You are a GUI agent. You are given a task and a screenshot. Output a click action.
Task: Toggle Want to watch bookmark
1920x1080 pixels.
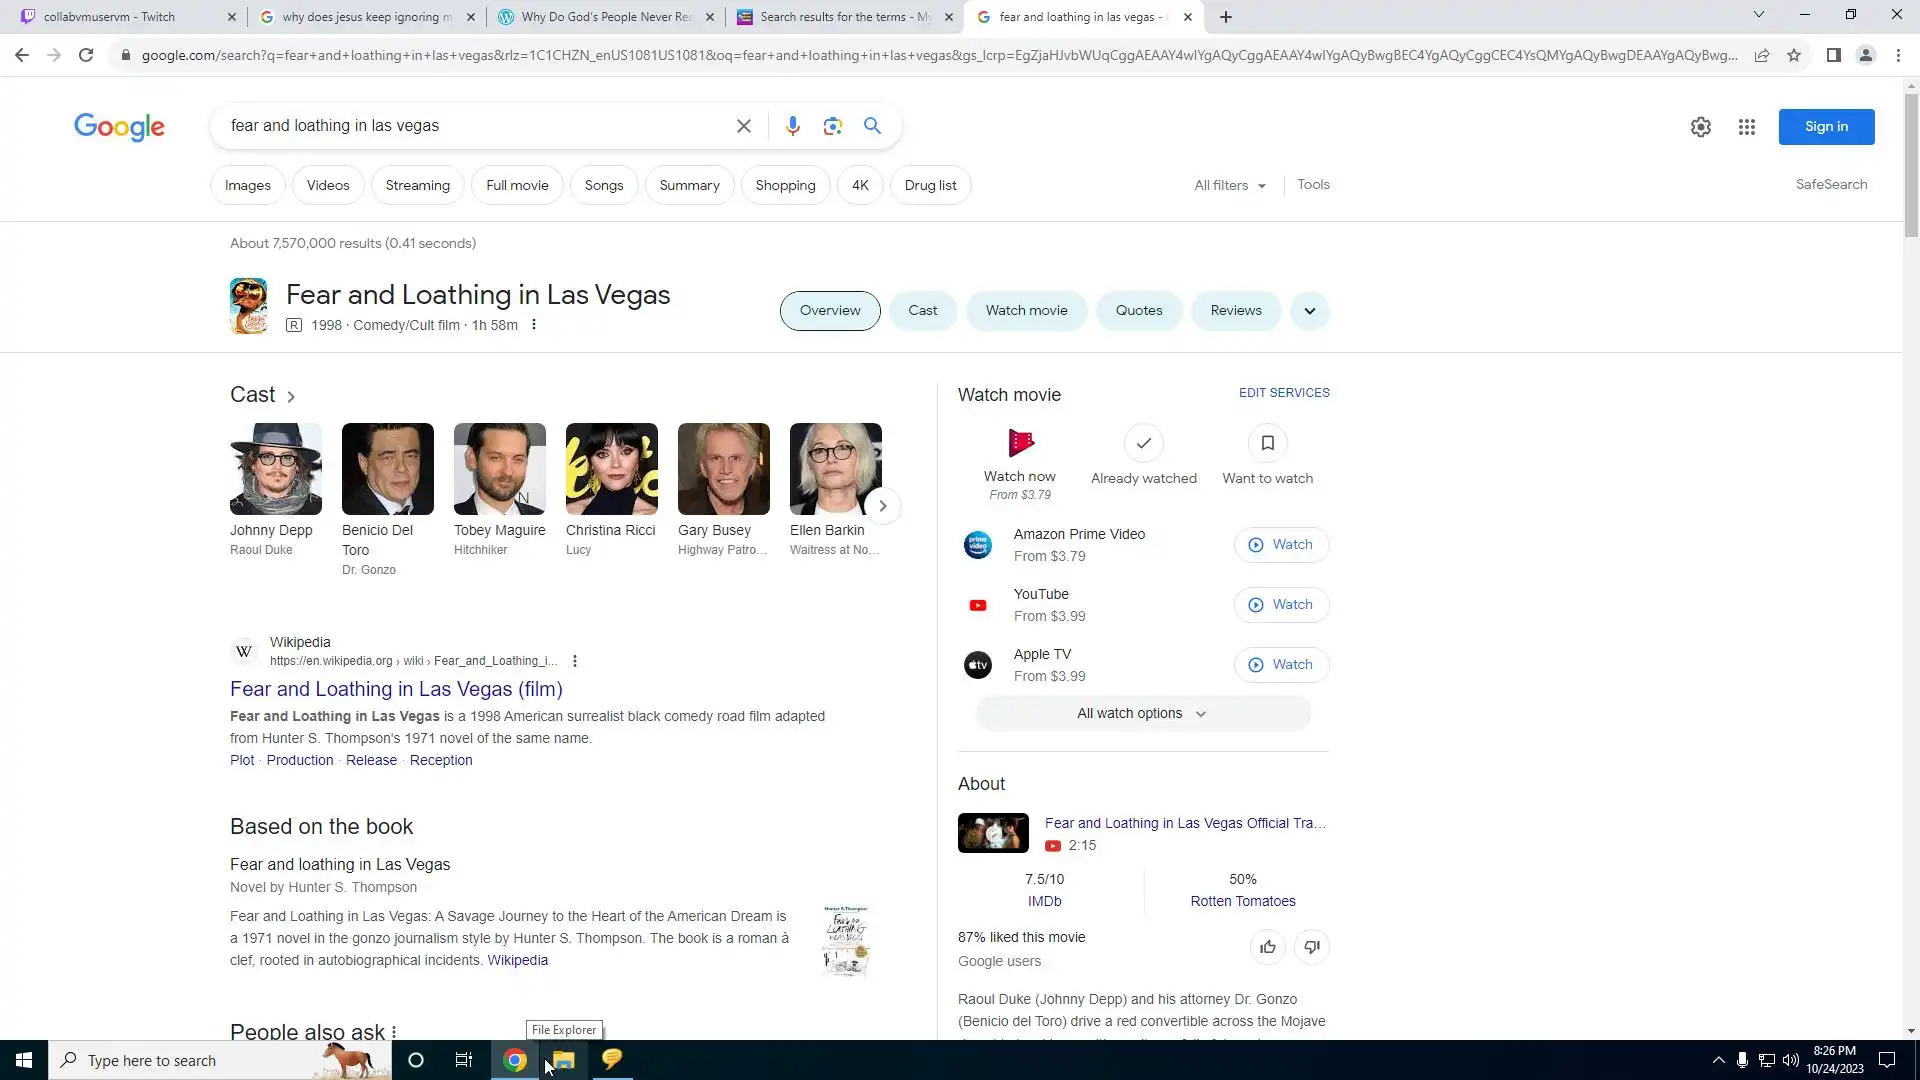click(1267, 443)
